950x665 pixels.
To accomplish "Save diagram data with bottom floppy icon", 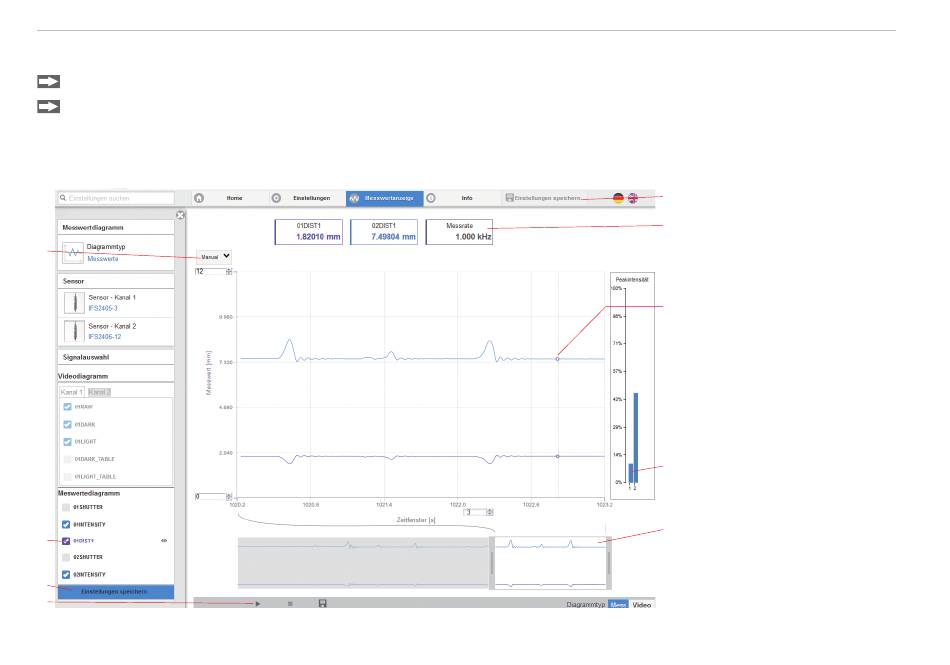I will click(x=322, y=604).
